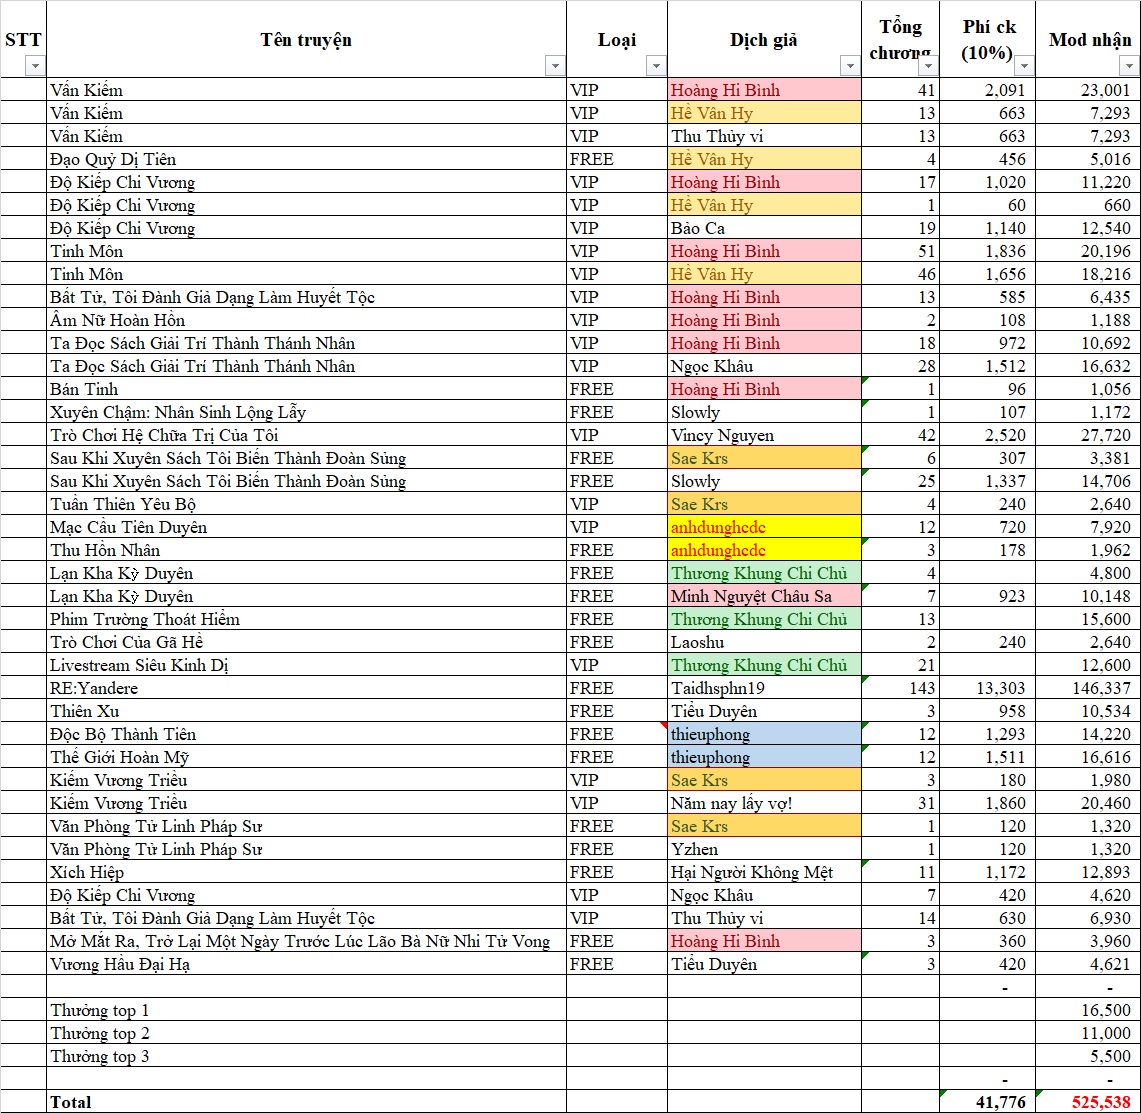Click the 146,337 Mod nhận value
Viewport: 1141px width, 1113px height.
[x=1088, y=688]
